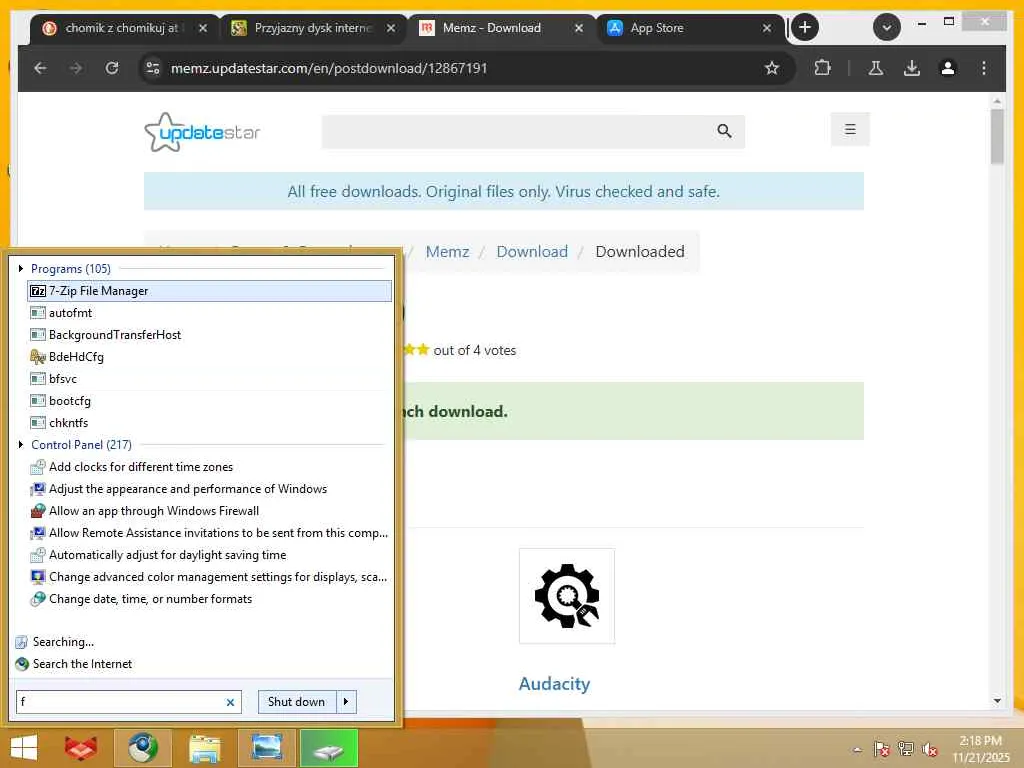
Task: Reload the Memz download page
Action: coord(112,68)
